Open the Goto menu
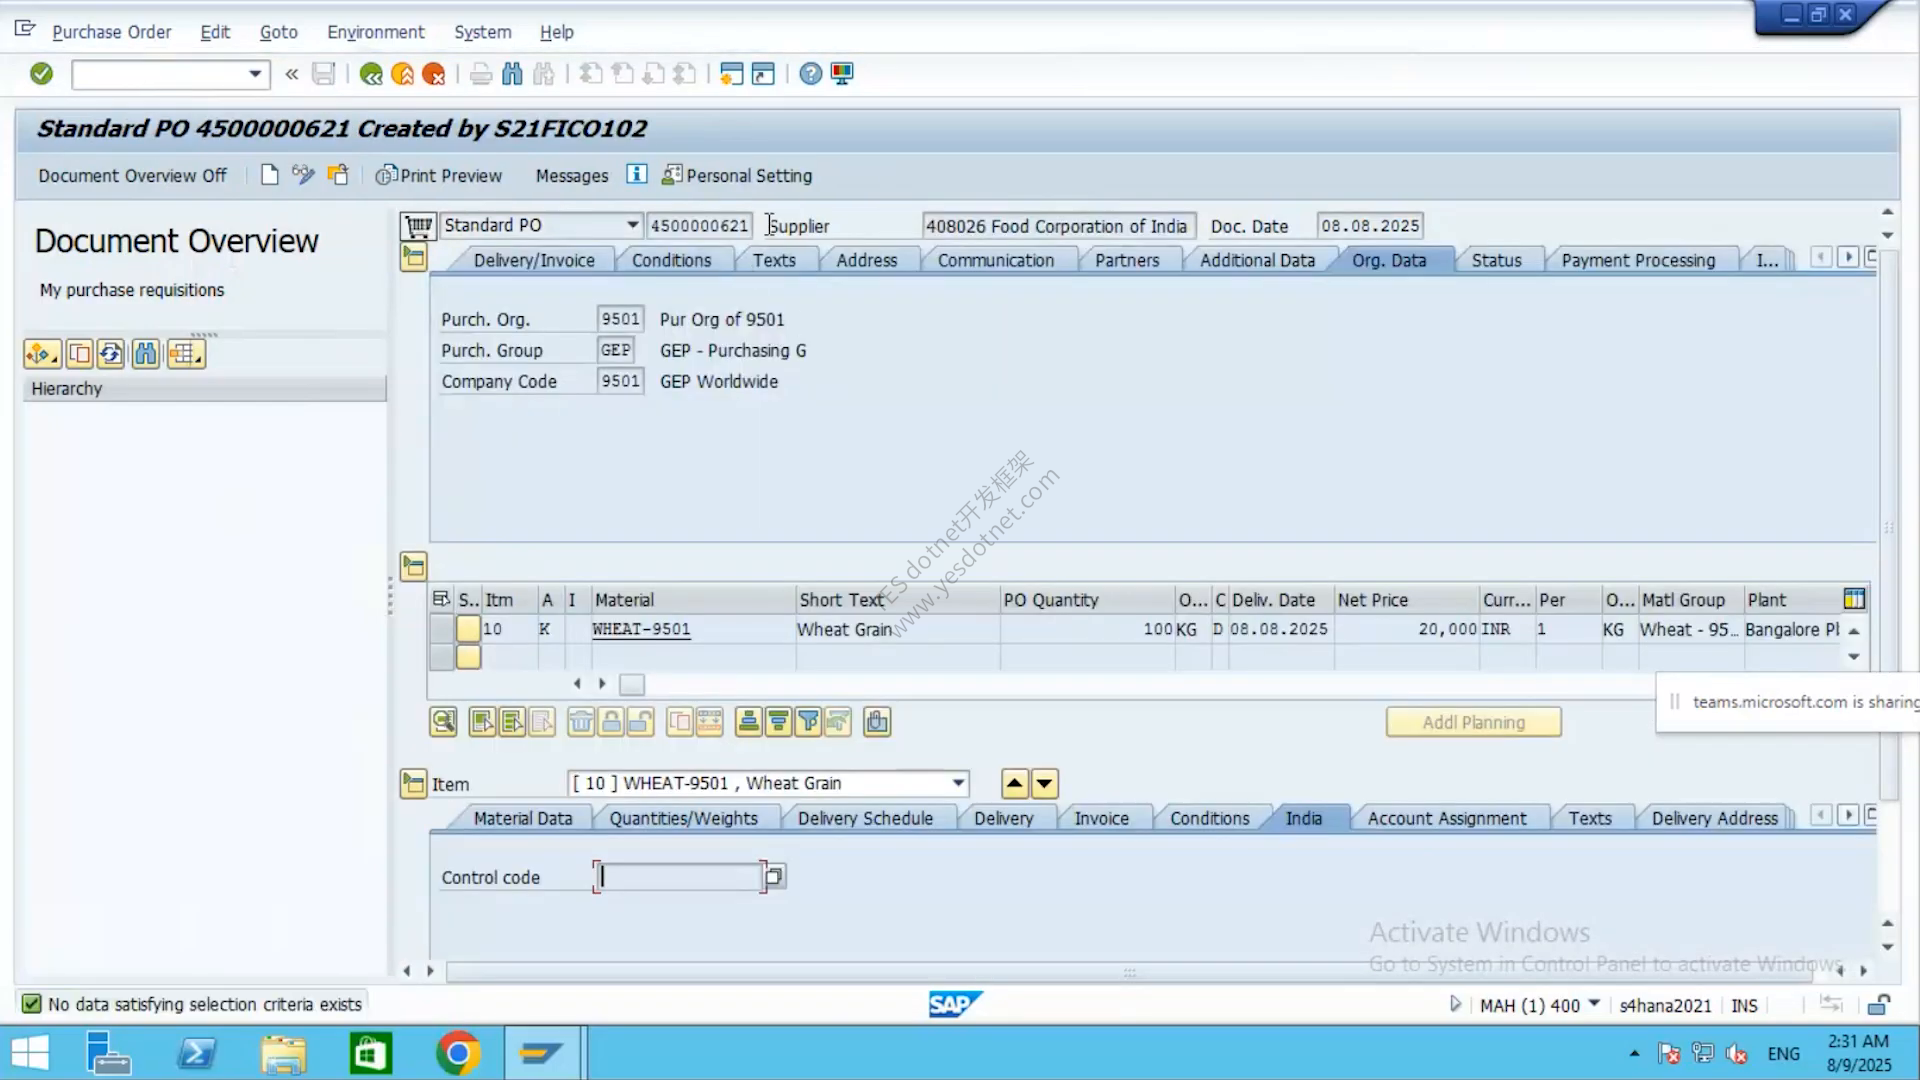The width and height of the screenshot is (1920, 1080). 279,32
